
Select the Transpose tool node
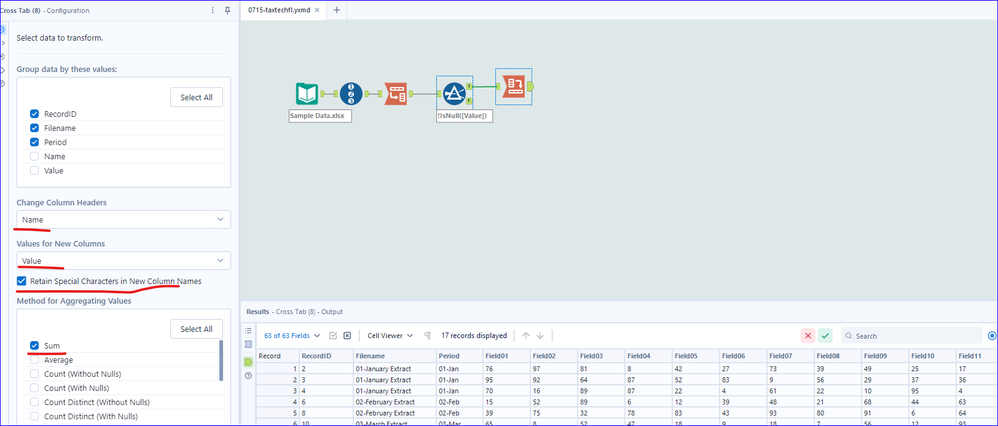point(395,94)
